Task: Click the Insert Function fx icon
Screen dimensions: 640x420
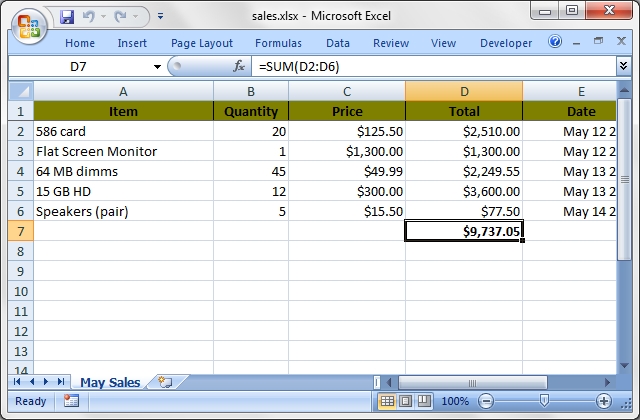Action: (239, 66)
